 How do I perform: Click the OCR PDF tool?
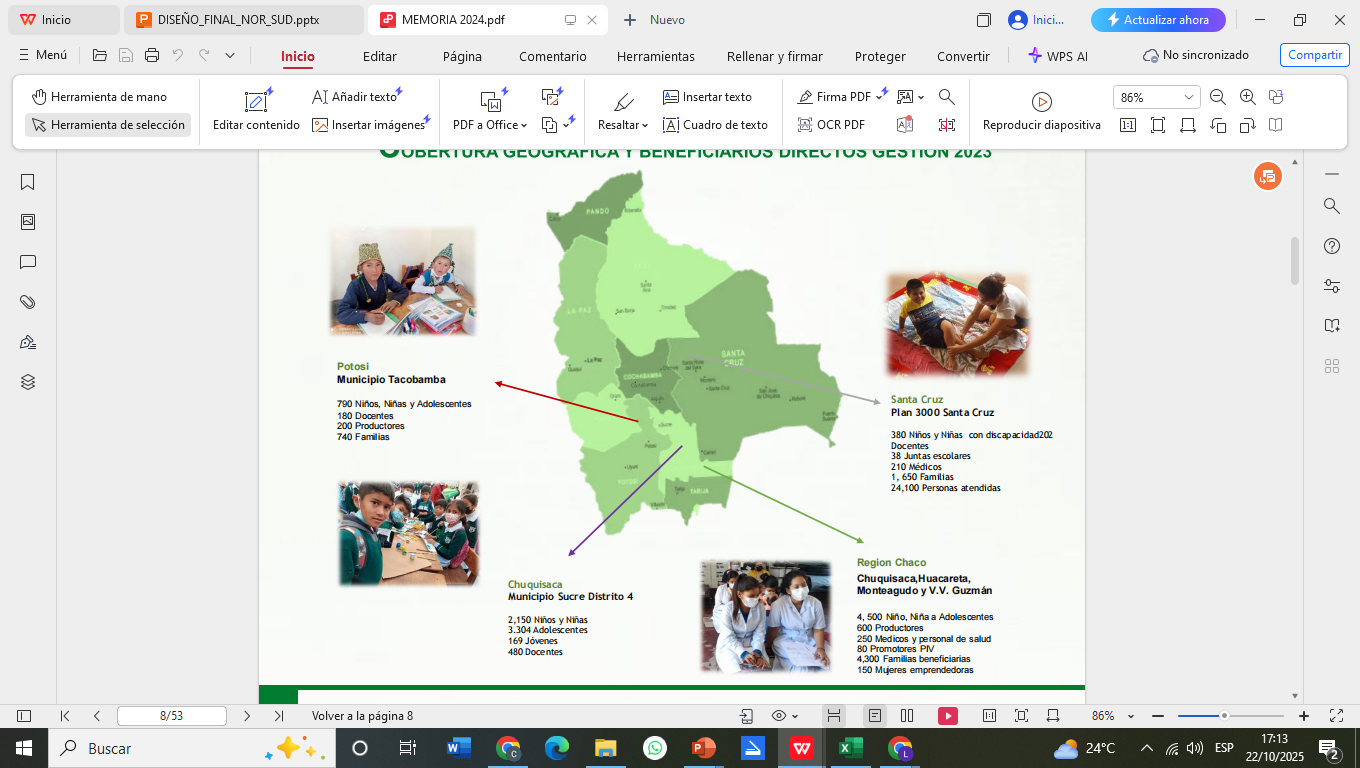click(x=831, y=125)
